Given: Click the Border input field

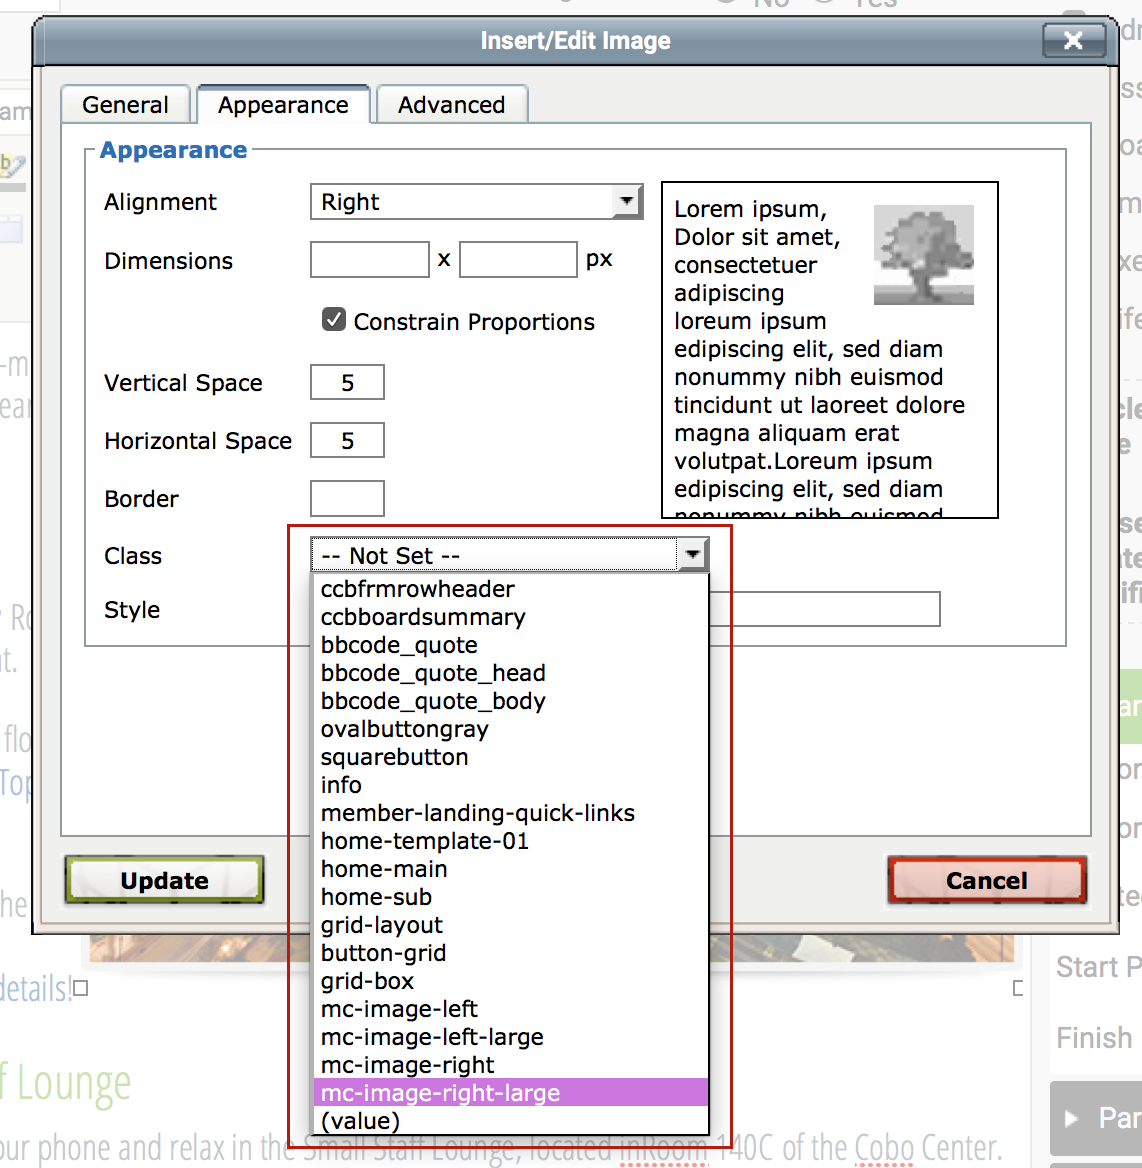Looking at the screenshot, I should click(x=347, y=498).
